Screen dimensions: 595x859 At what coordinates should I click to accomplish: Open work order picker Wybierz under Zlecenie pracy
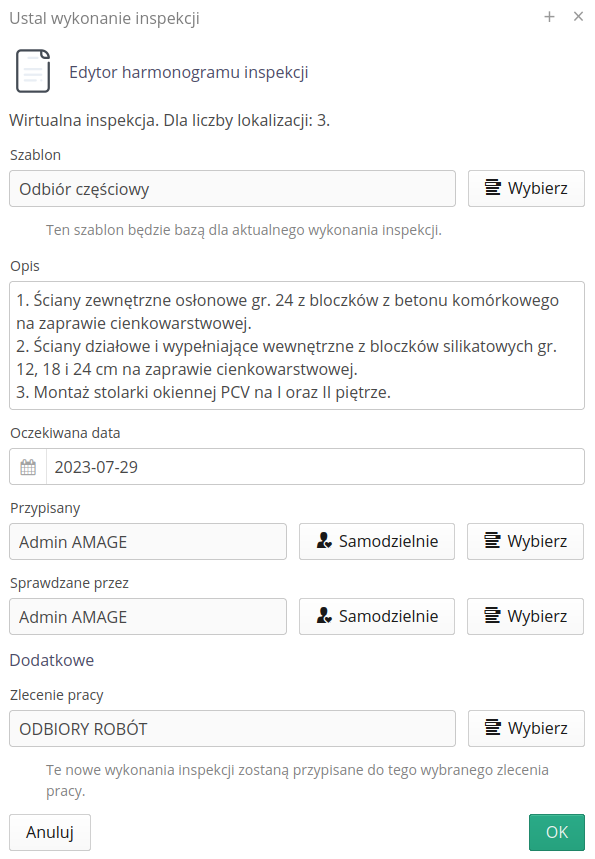click(526, 728)
